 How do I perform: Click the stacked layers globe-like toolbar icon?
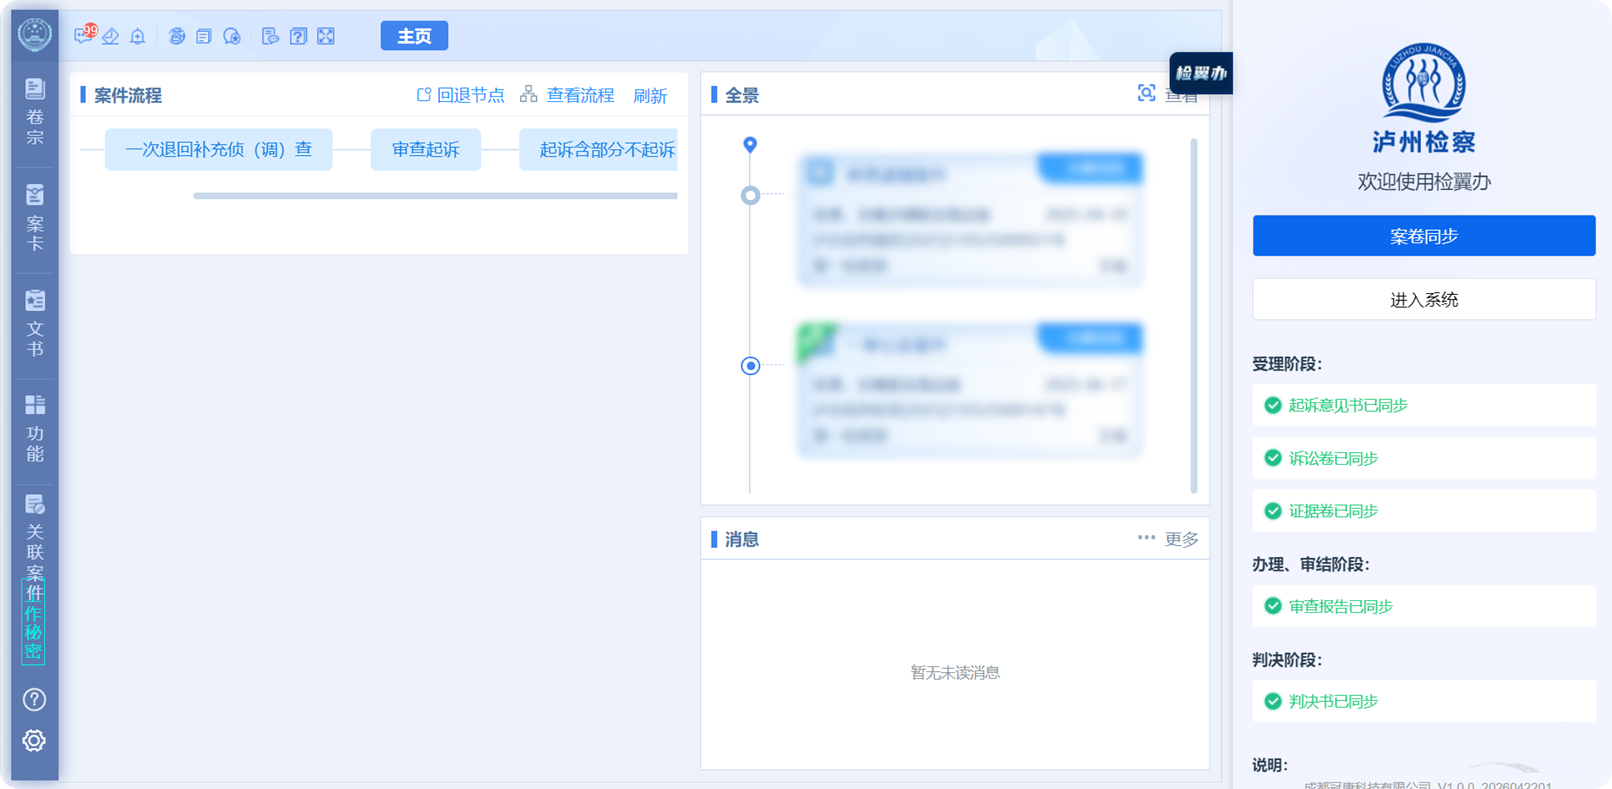[x=177, y=37]
